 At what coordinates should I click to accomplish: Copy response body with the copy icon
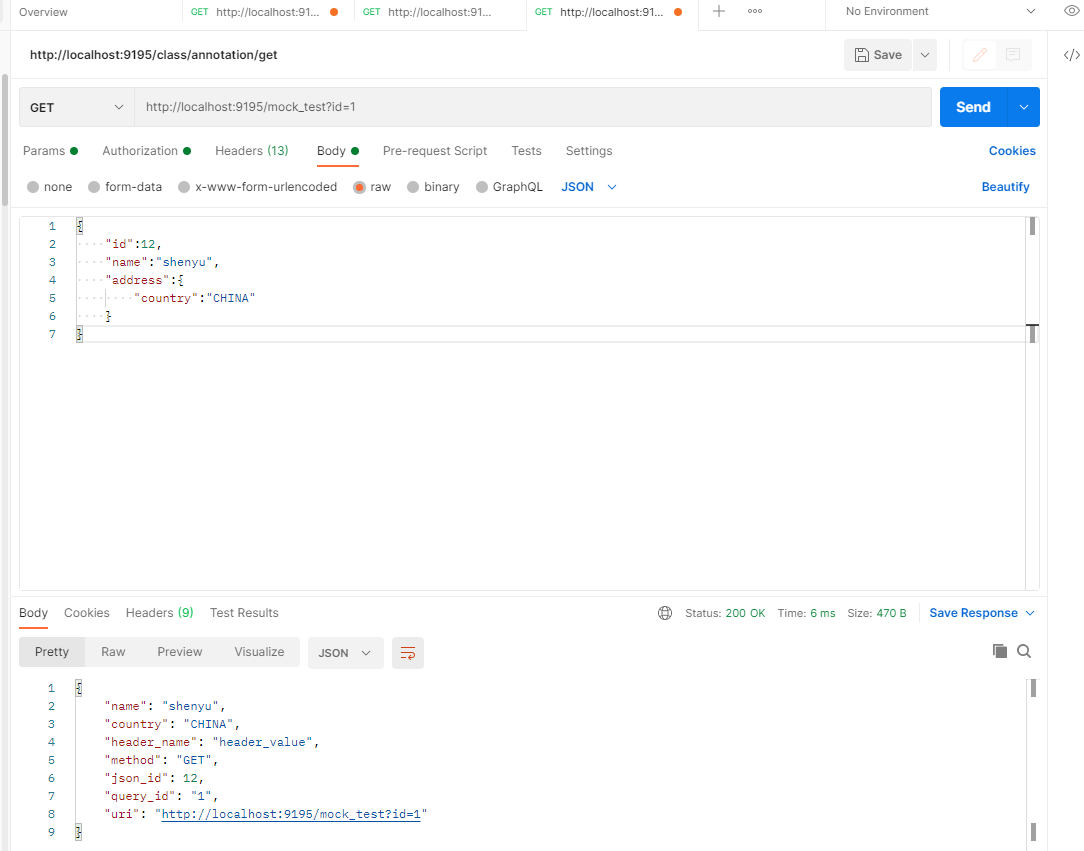pyautogui.click(x=1000, y=651)
